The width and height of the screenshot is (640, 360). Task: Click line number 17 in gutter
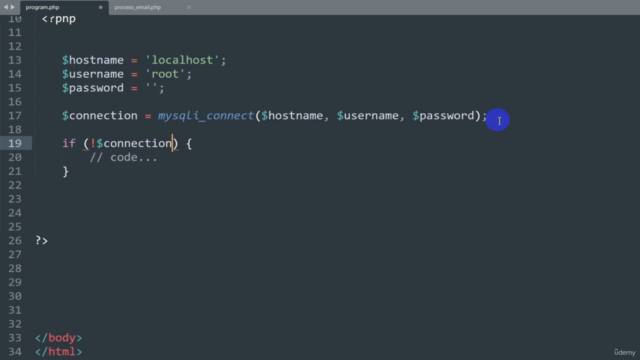[15, 116]
